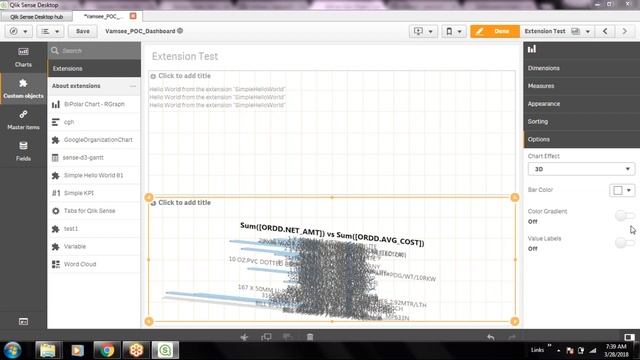Click the bar chart icon atop properties panel
The image size is (640, 360).
[x=532, y=49]
